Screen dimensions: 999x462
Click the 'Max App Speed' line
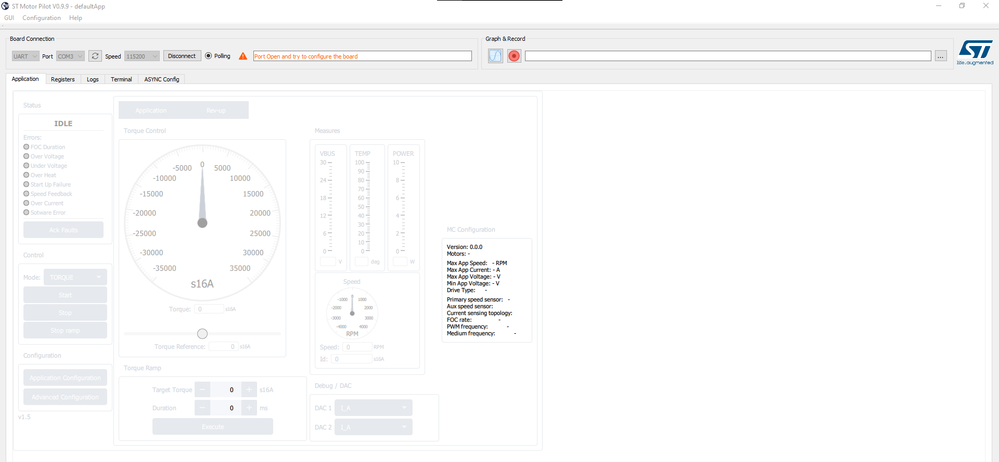point(477,263)
